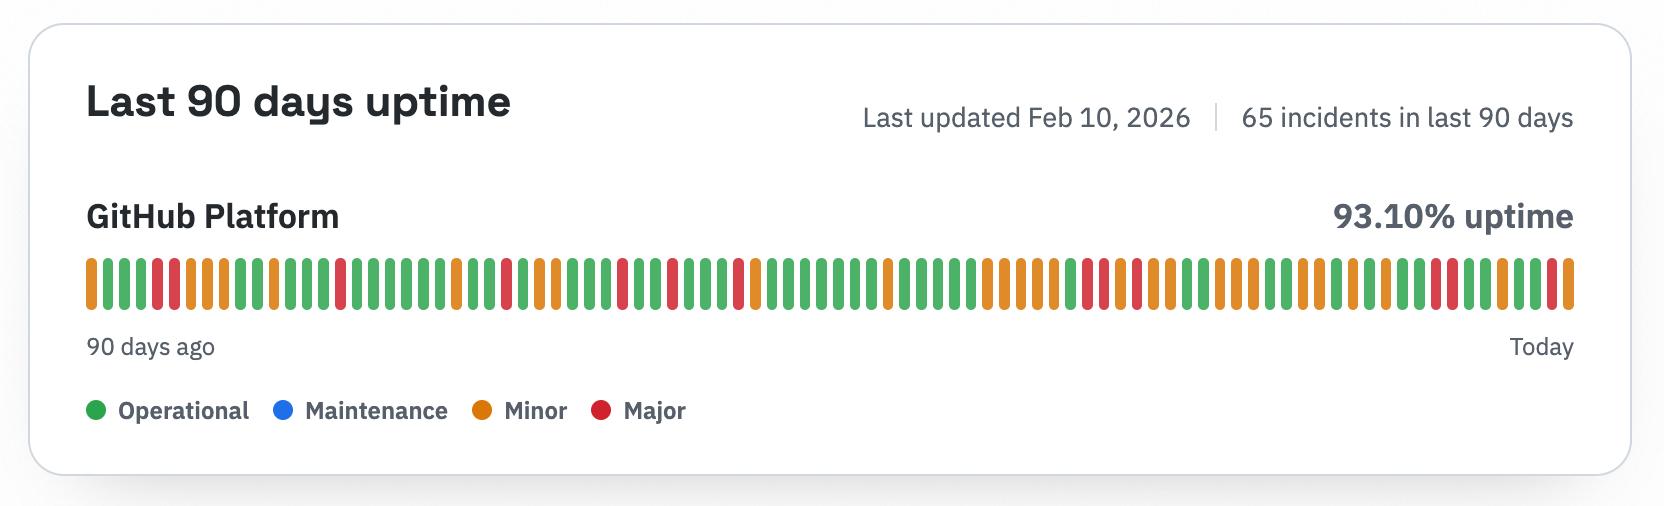This screenshot has width=1664, height=506.
Task: Click the orange Minor legend dot
Action: tap(482, 410)
